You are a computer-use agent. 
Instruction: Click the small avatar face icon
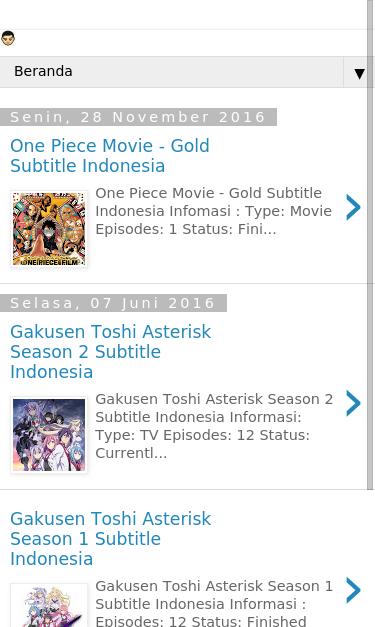coord(8,38)
